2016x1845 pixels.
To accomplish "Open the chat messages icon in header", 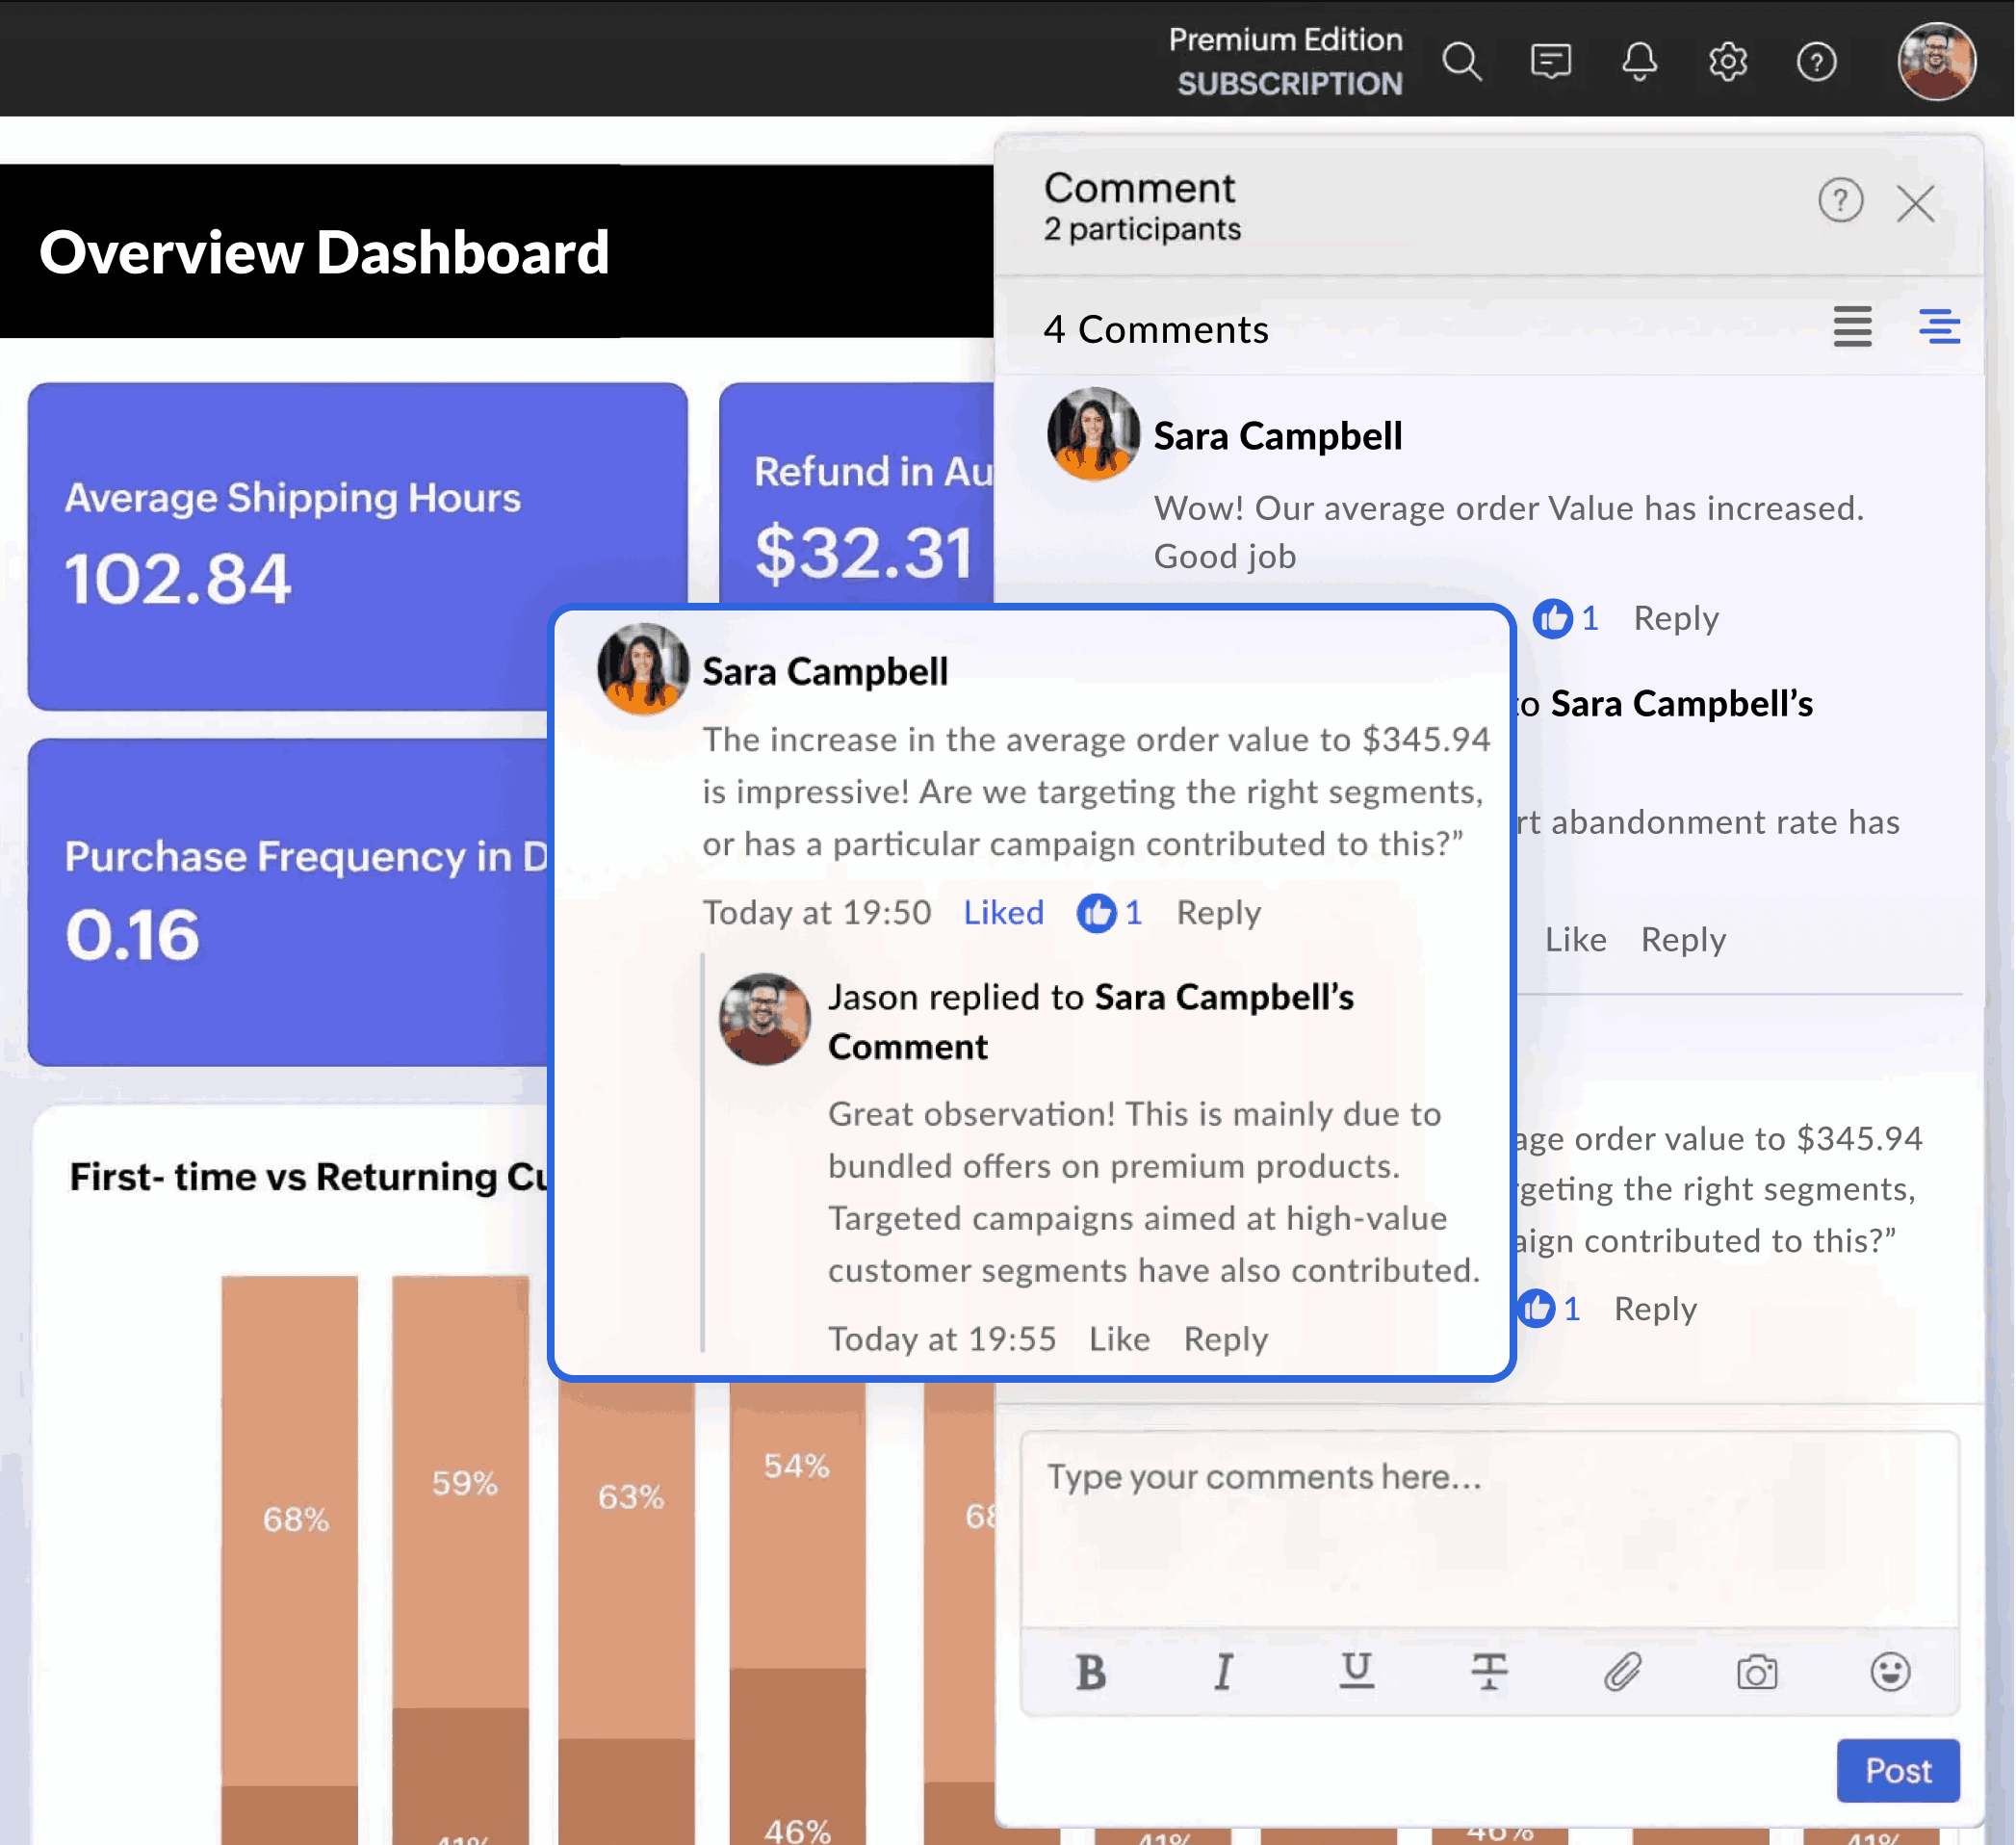I will click(1550, 62).
